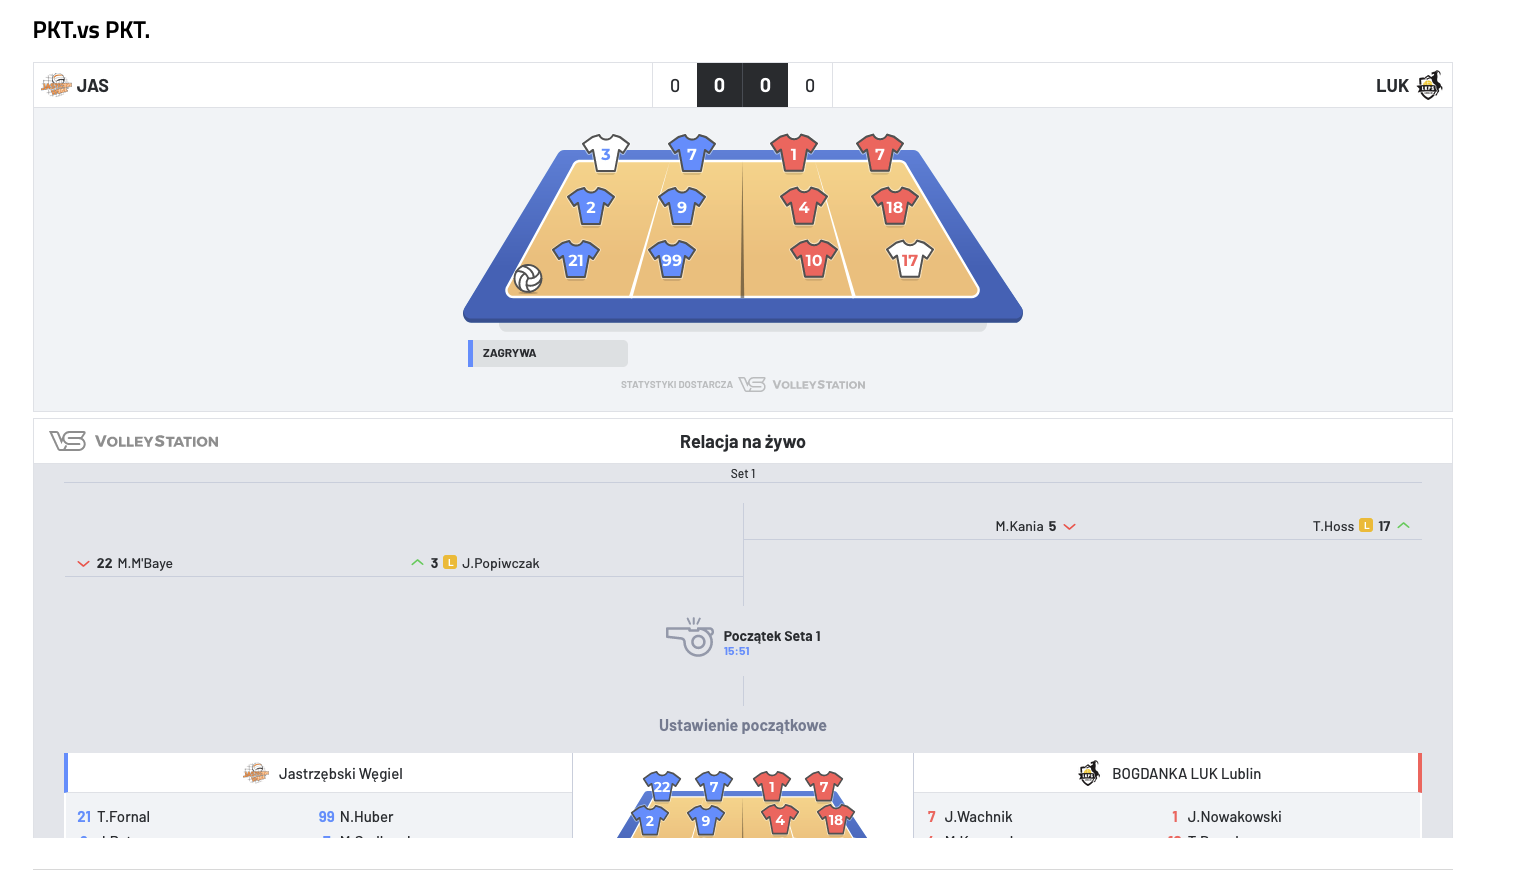
Task: Click the LUK team logo
Action: point(1430,85)
